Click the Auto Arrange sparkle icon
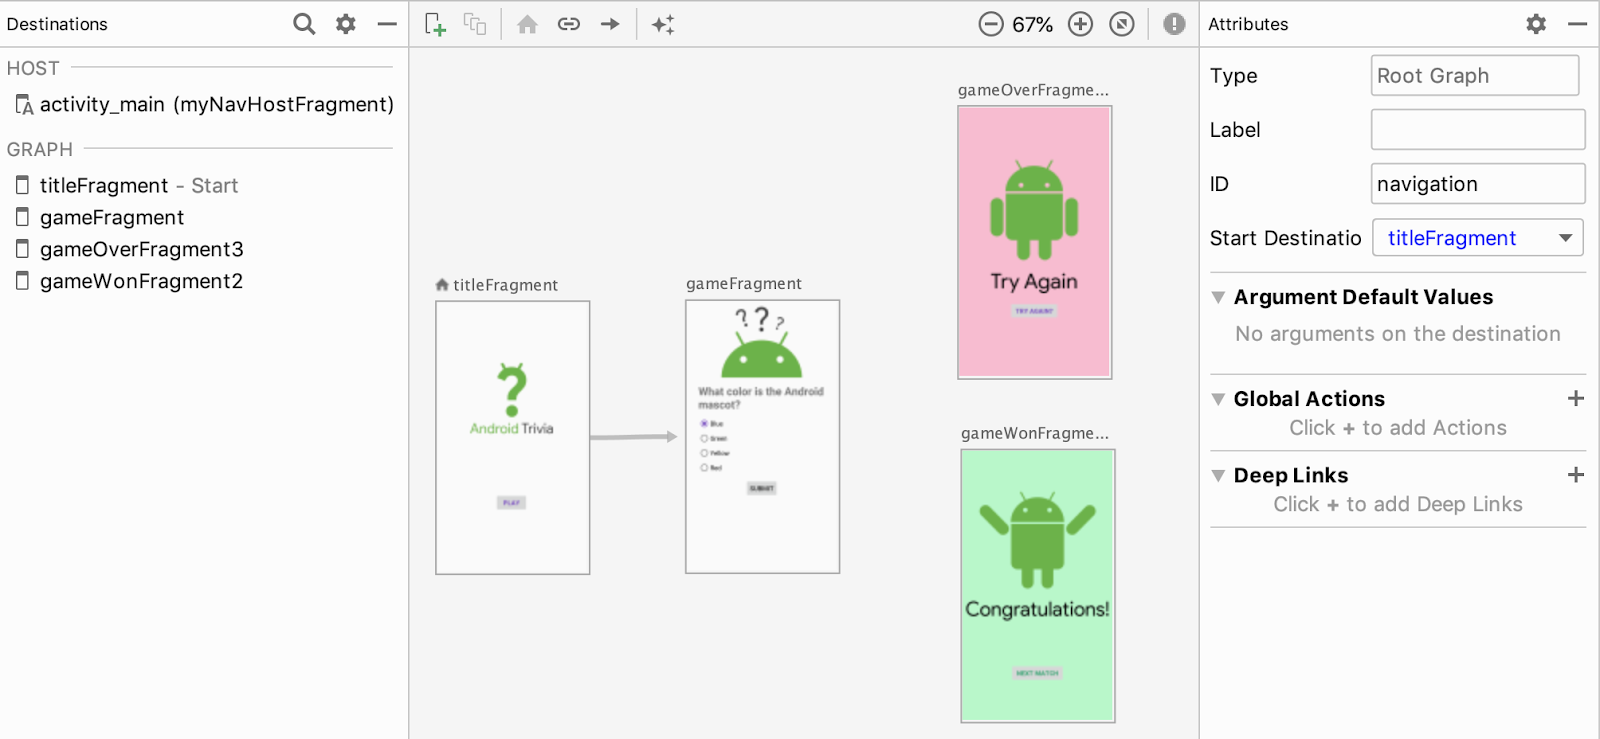The width and height of the screenshot is (1600, 739). click(x=663, y=24)
